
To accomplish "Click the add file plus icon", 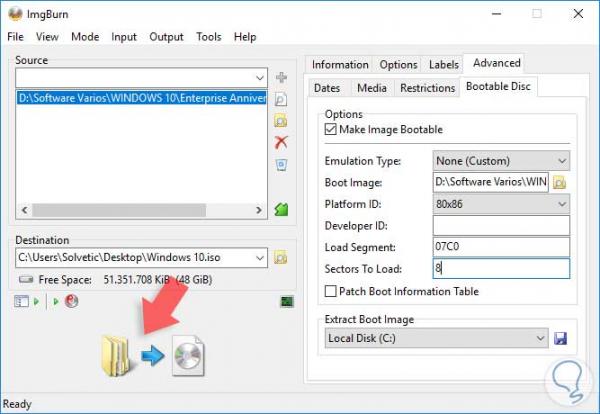I will (x=281, y=78).
